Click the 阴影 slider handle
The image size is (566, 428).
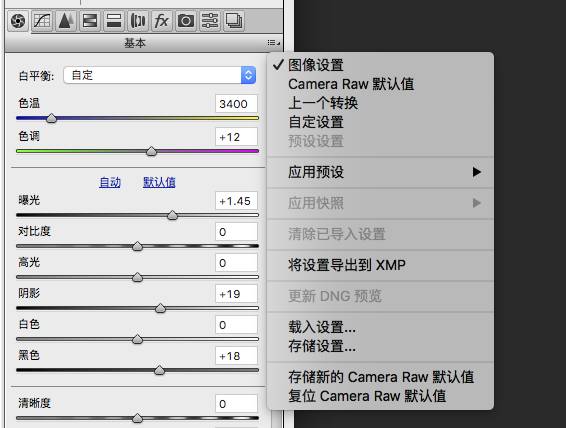tap(160, 308)
